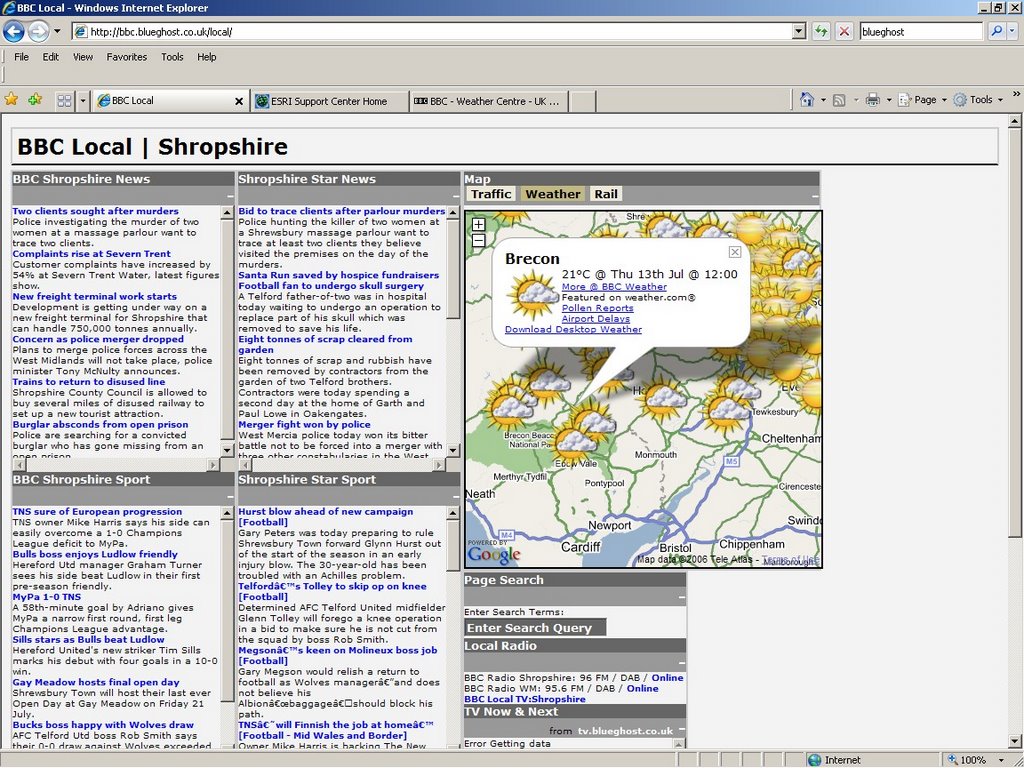
Task: Select the Traffic map tab
Action: pyautogui.click(x=491, y=194)
